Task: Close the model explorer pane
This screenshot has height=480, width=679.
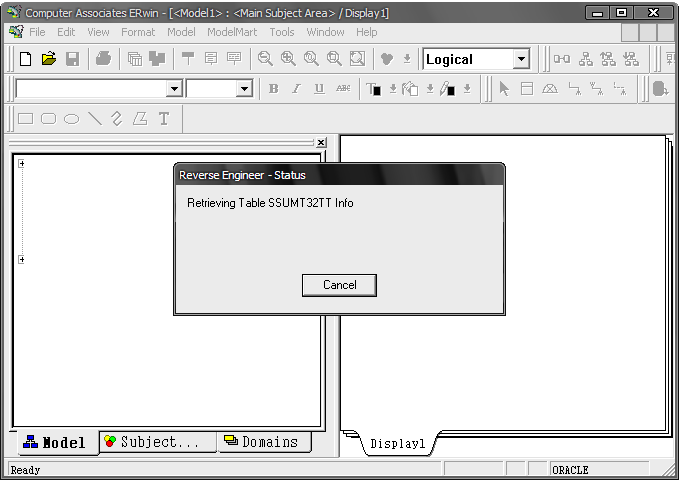Action: point(321,143)
